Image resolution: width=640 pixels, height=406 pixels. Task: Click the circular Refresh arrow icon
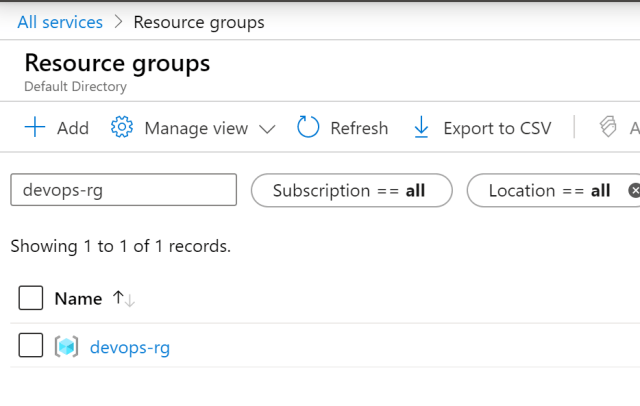(308, 128)
